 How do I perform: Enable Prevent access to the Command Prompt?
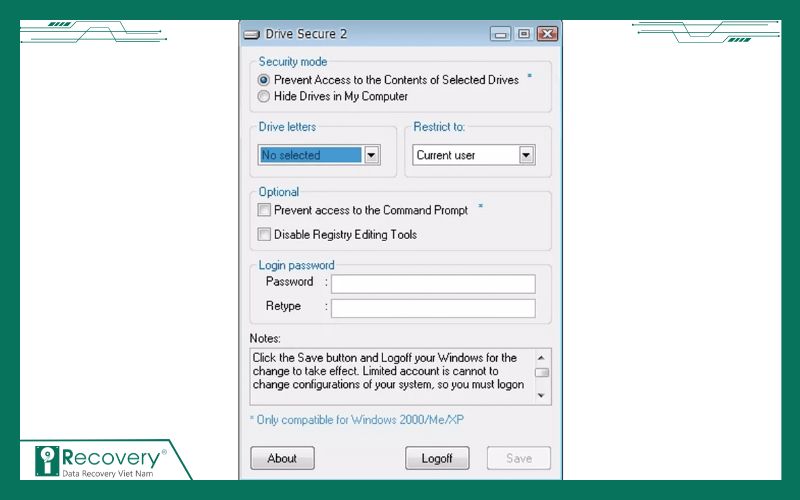pyautogui.click(x=264, y=211)
